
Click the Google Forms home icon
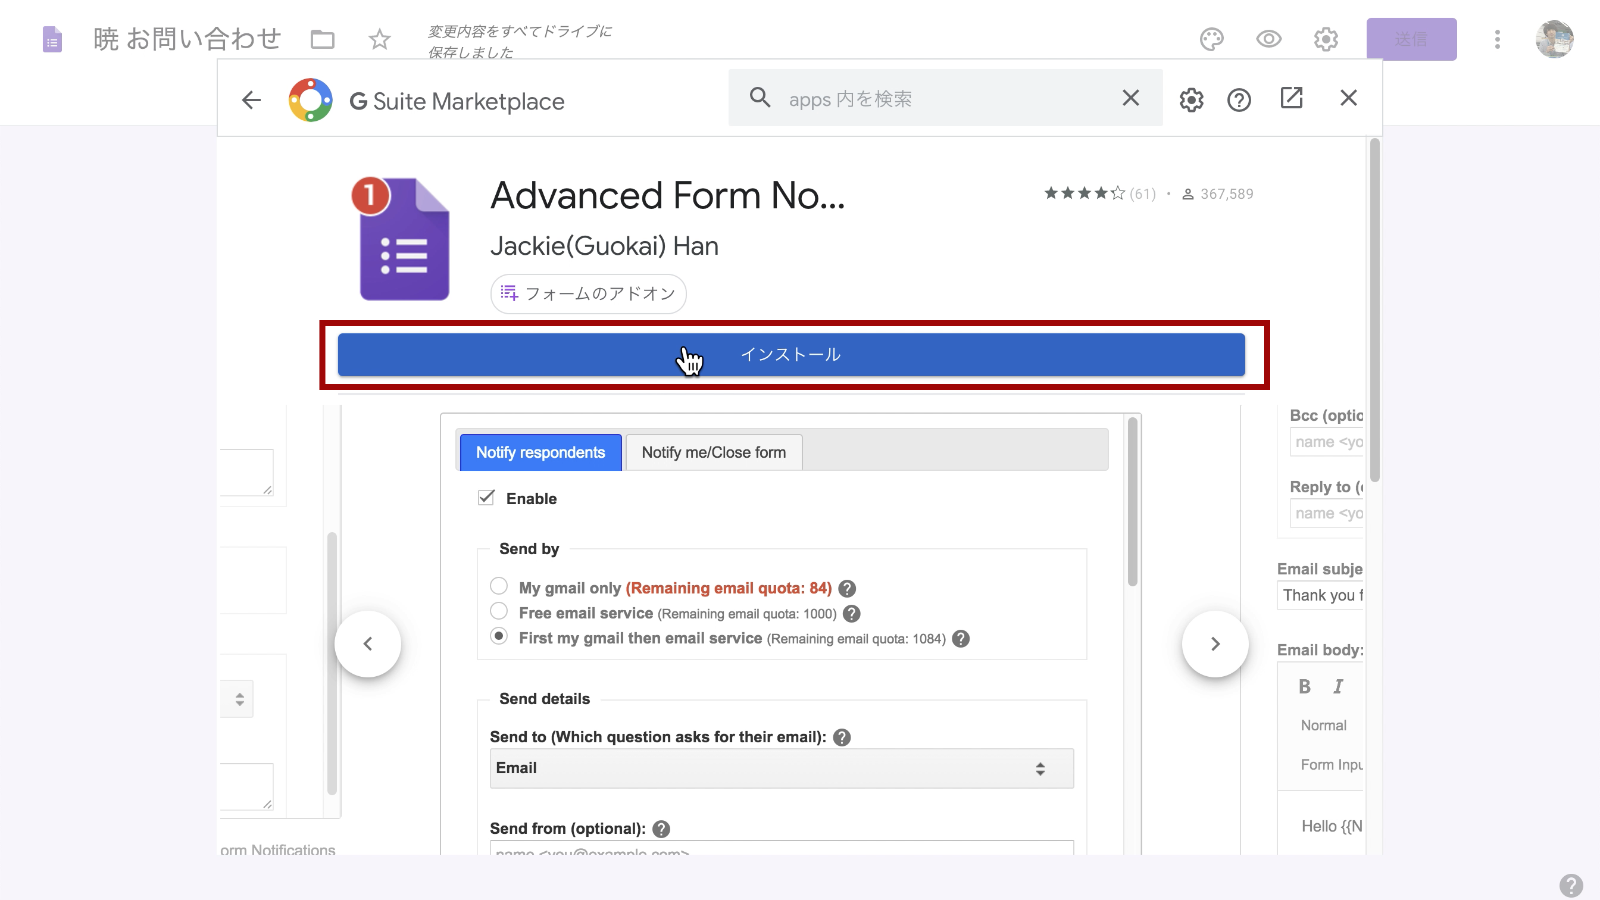point(52,40)
